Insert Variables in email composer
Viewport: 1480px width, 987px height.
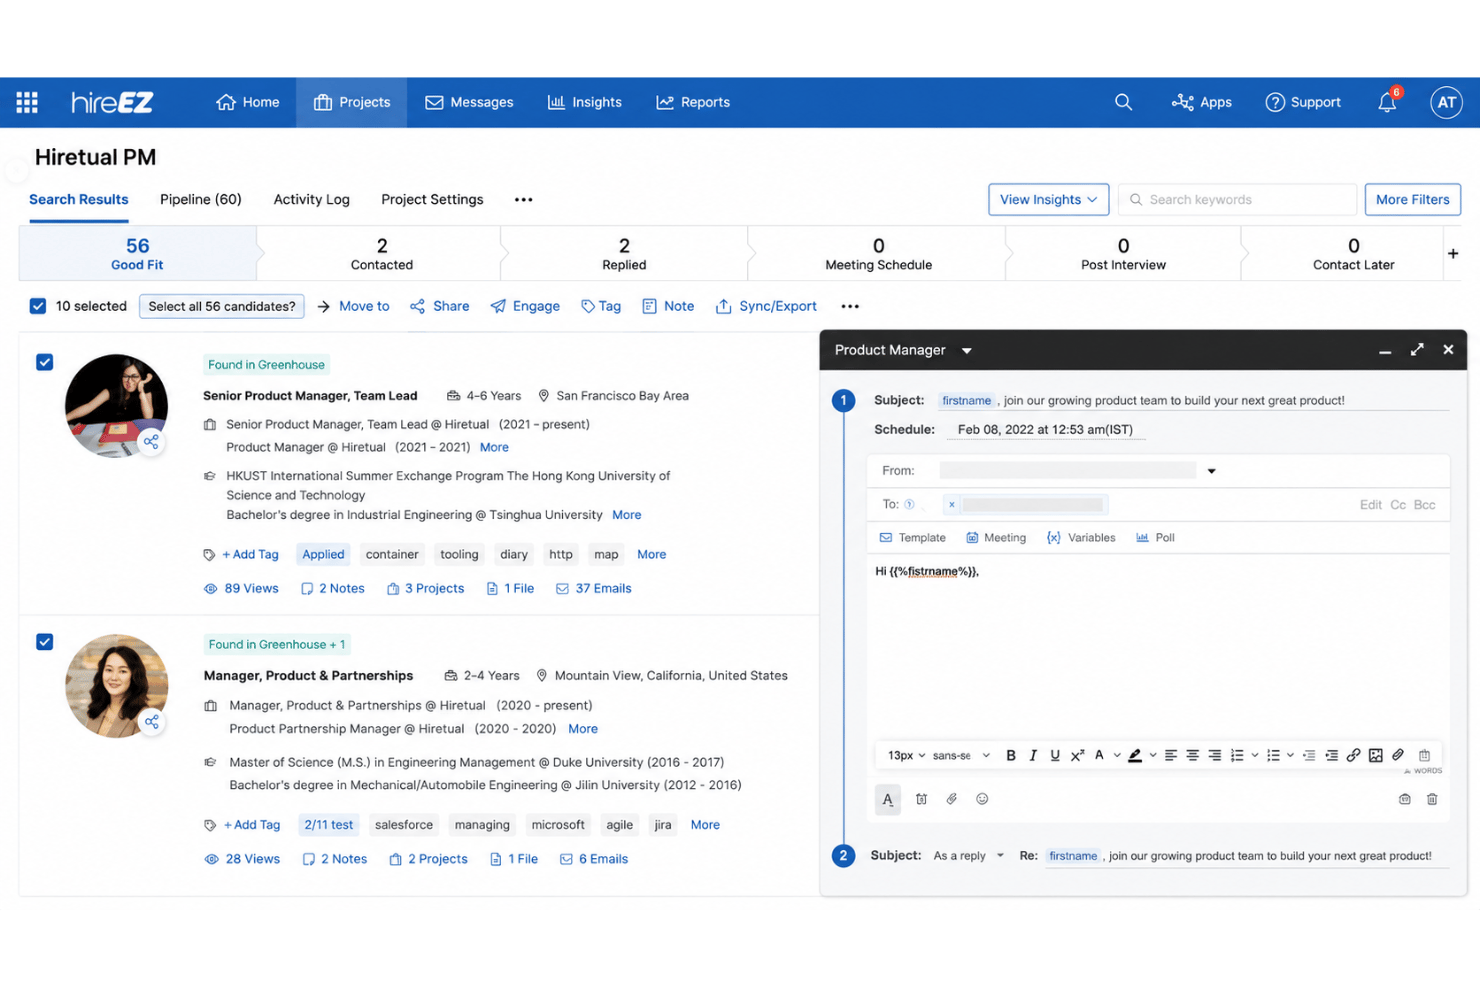(x=1081, y=537)
